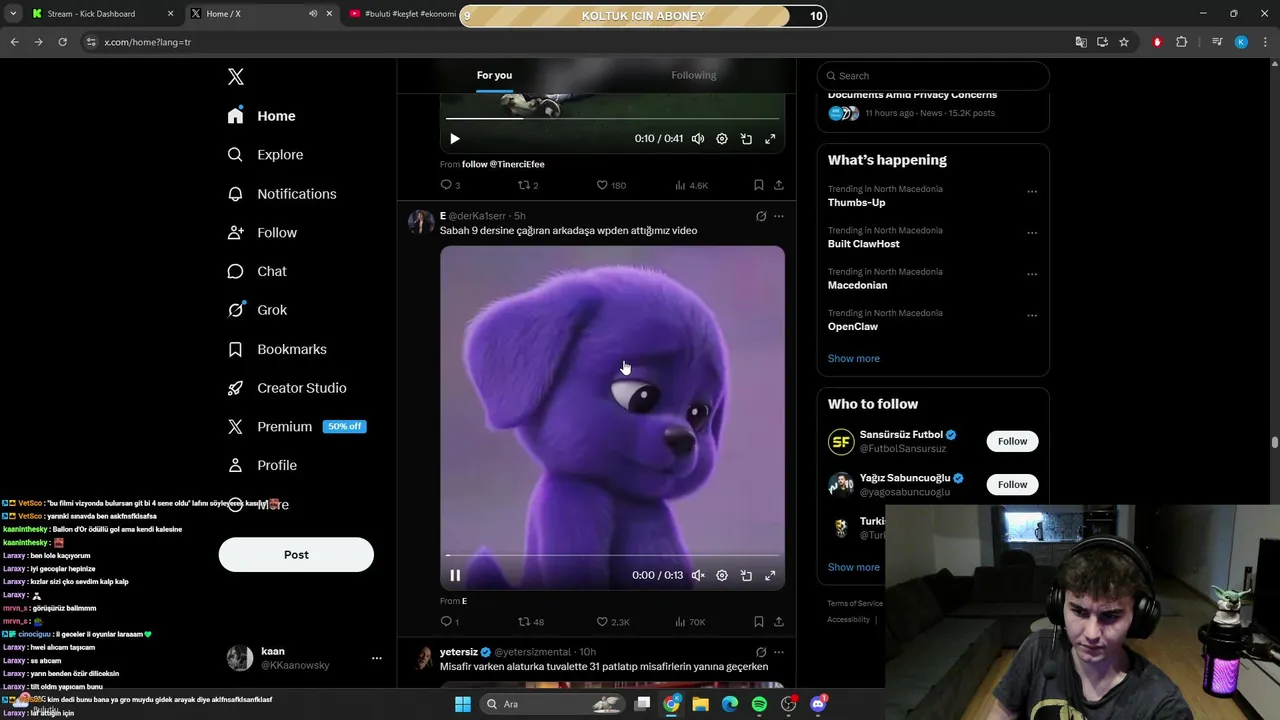Open Premium with 50% off badge
The image size is (1280, 720).
[296, 426]
